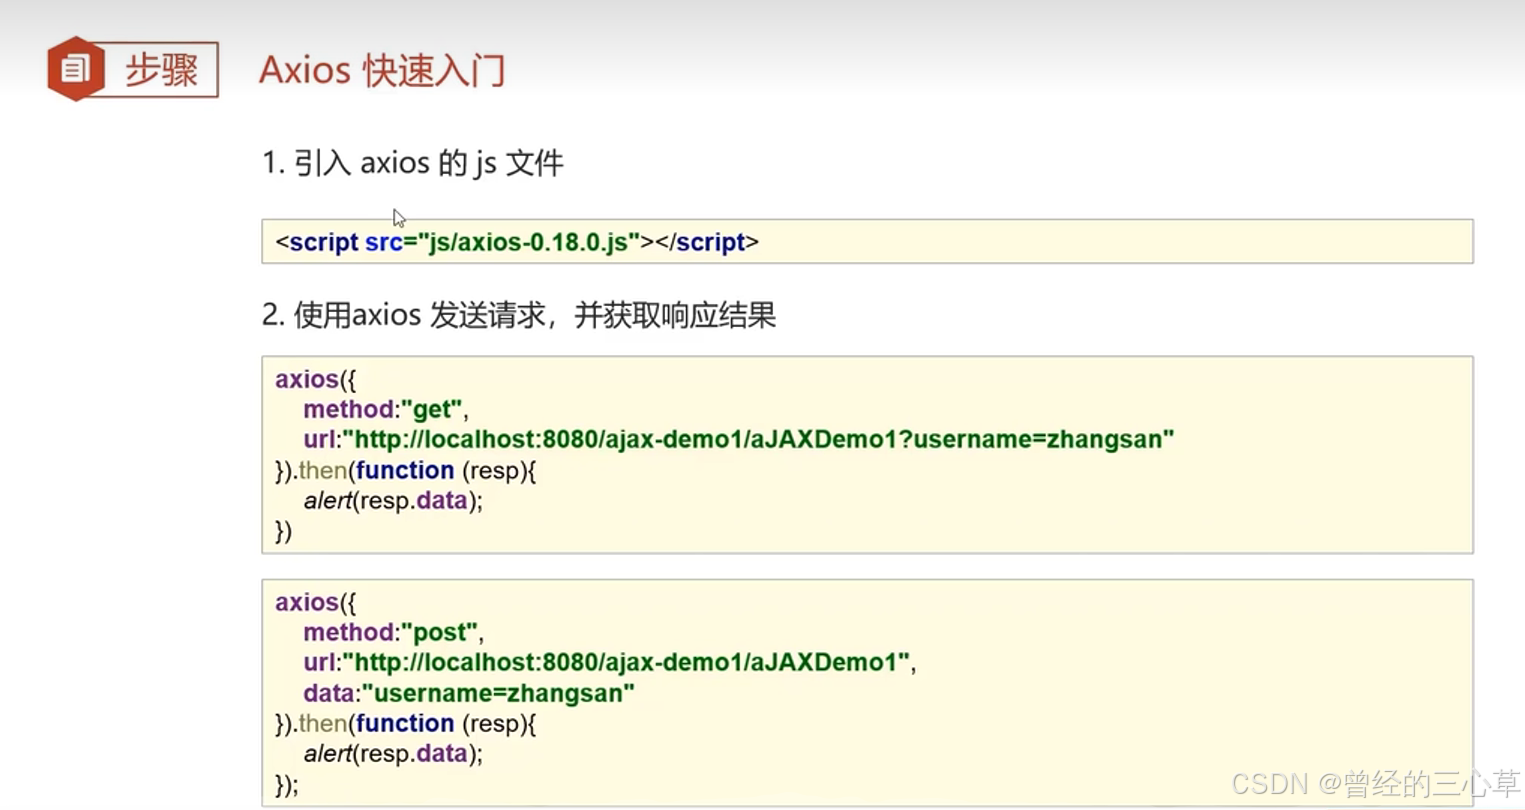Image resolution: width=1525 pixels, height=810 pixels.
Task: Click the axios({ line in post block
Action: click(315, 602)
